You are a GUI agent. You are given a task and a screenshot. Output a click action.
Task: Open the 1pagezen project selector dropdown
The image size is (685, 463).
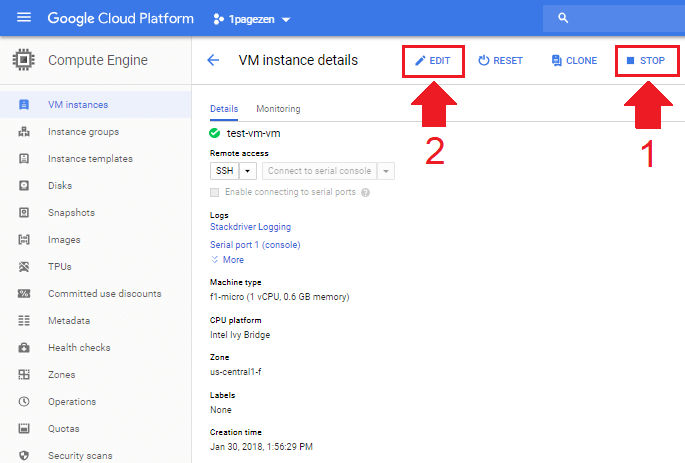[x=252, y=19]
